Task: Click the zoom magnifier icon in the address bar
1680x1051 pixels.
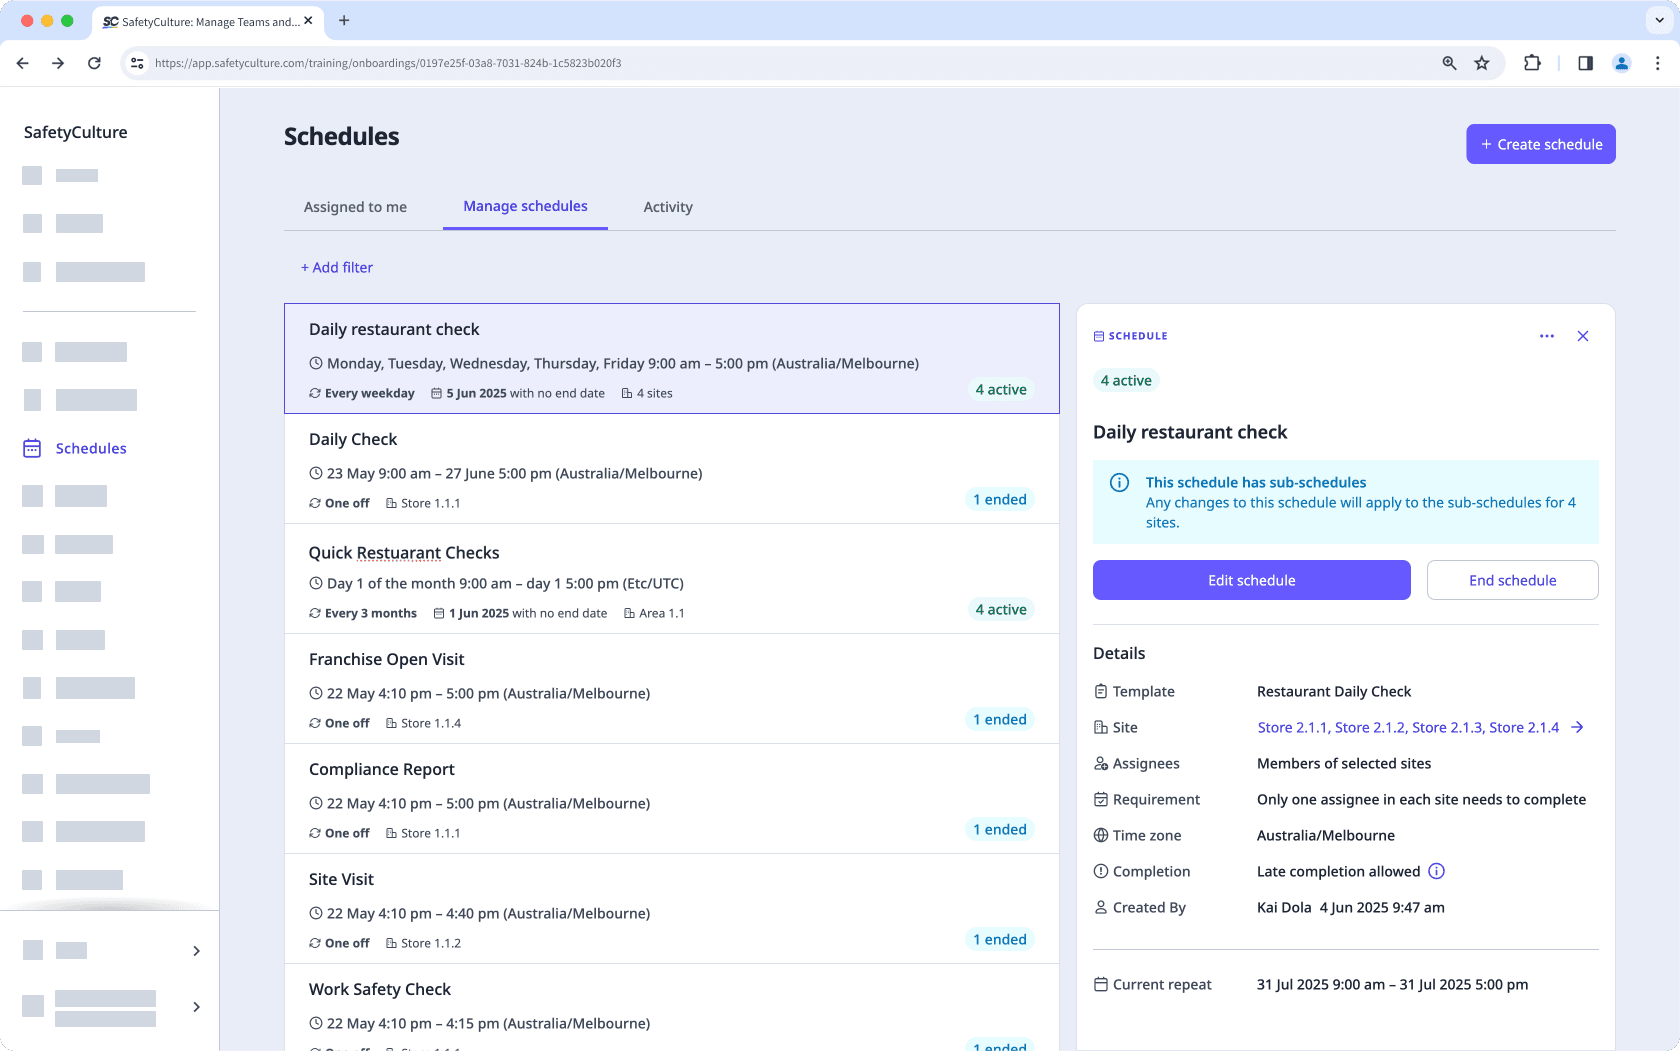Action: (1449, 62)
